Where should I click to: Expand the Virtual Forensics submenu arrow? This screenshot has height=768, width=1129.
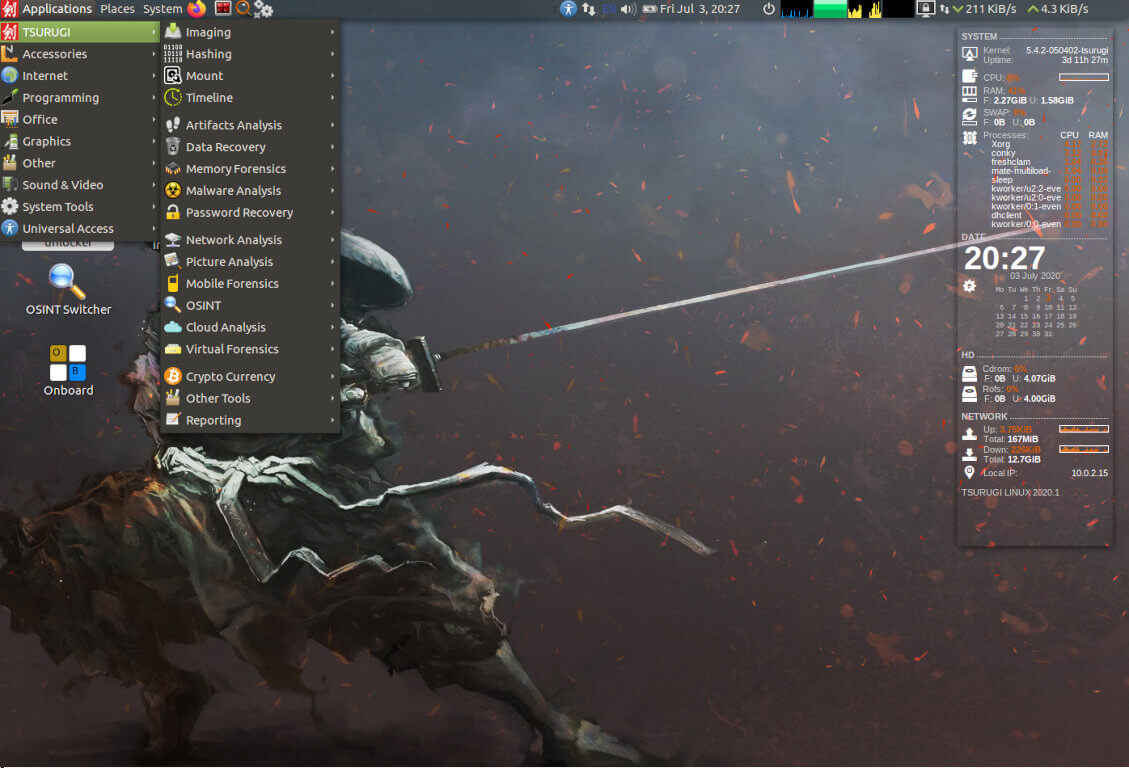(x=333, y=349)
